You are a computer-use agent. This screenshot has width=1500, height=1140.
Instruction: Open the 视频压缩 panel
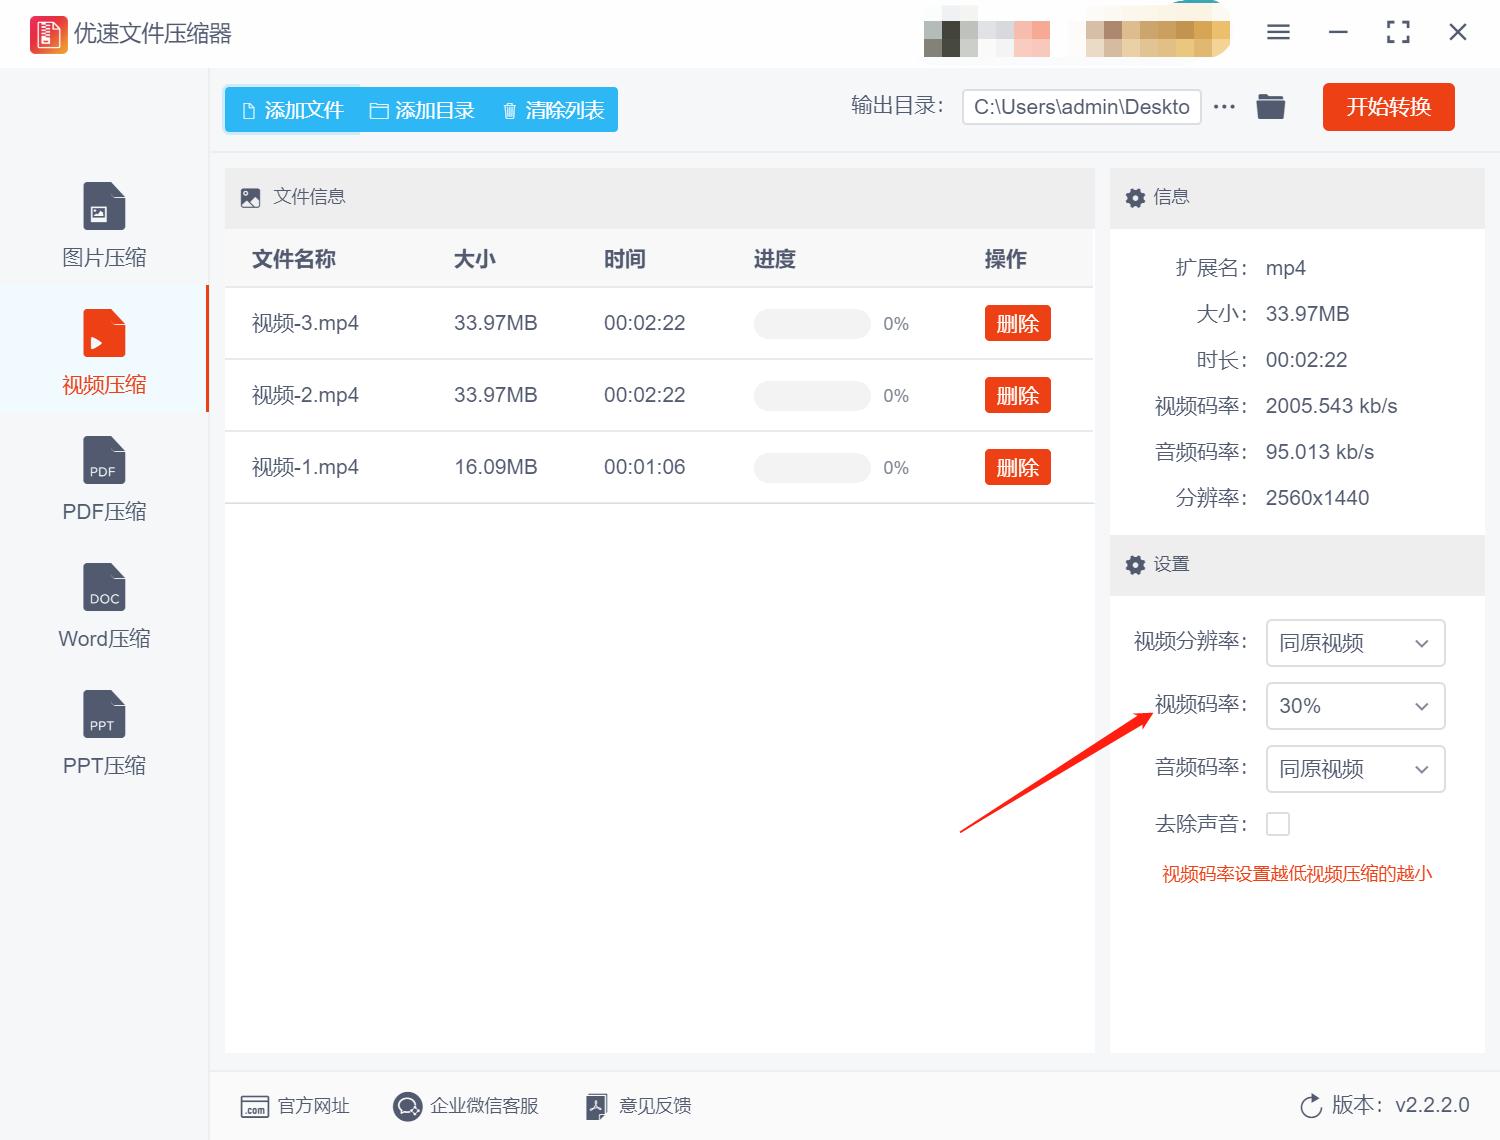click(103, 348)
